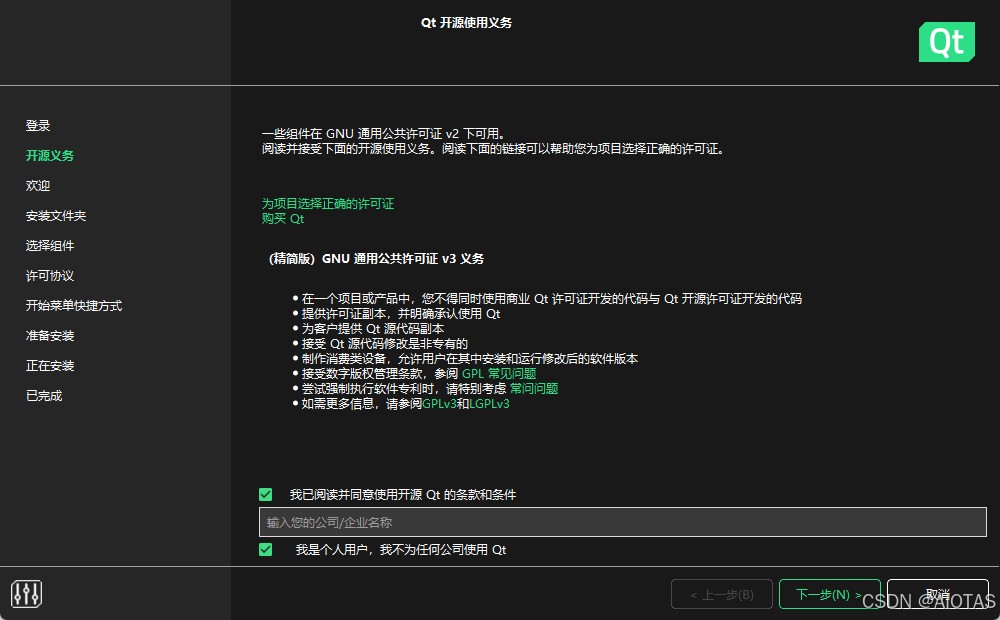The height and width of the screenshot is (620, 1000).
Task: Select 开源义务 step in sidebar
Action: (50, 156)
